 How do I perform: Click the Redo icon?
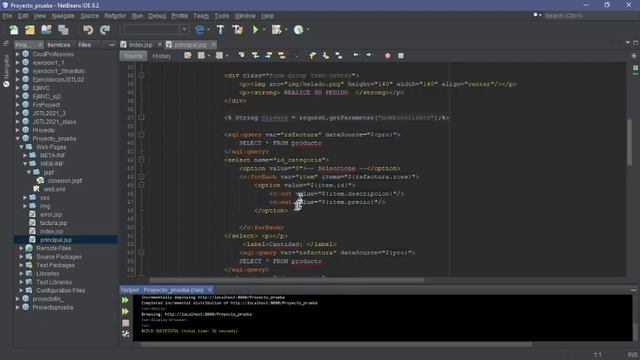105,30
